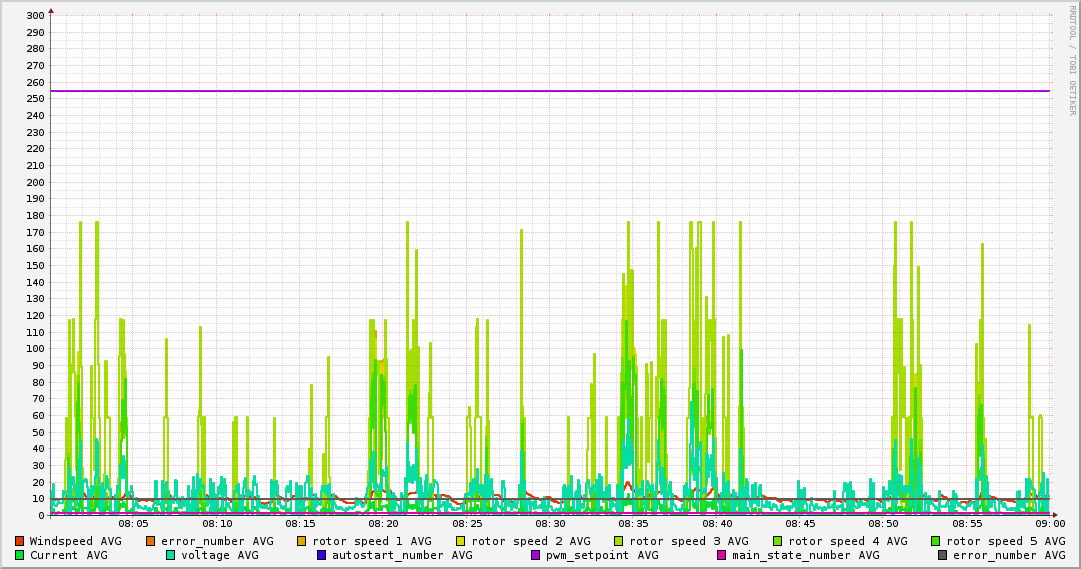Click the rotor speed 3 AVG legend swatch
The width and height of the screenshot is (1081, 569).
point(619,541)
